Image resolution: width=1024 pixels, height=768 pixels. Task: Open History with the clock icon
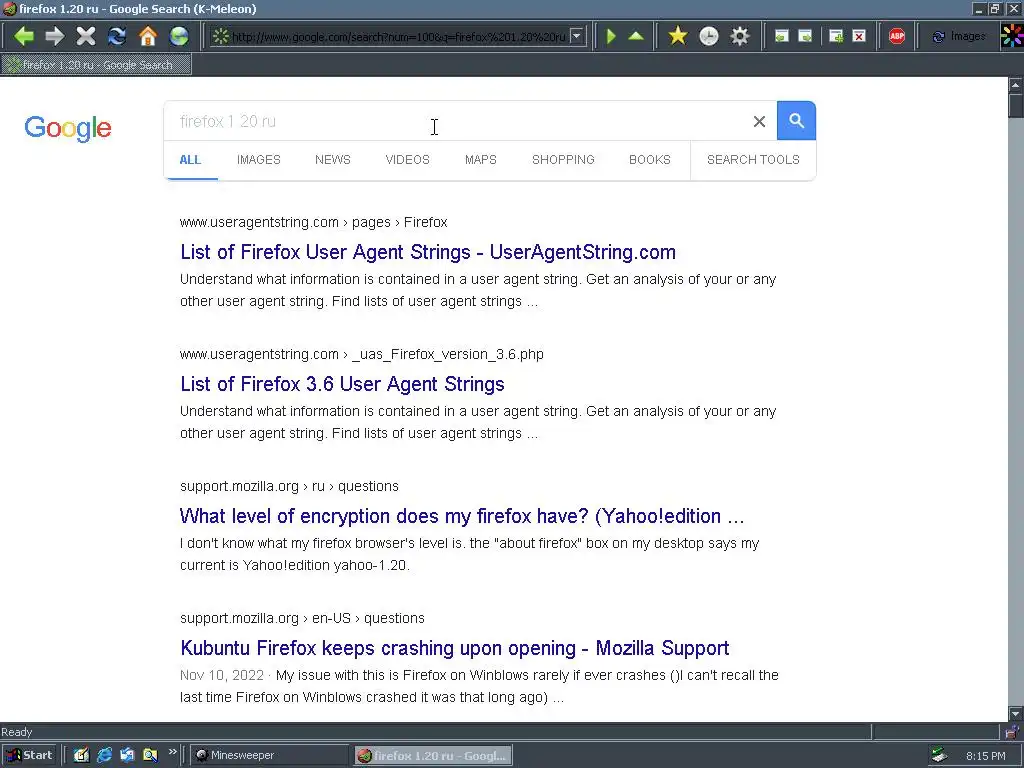tap(709, 36)
